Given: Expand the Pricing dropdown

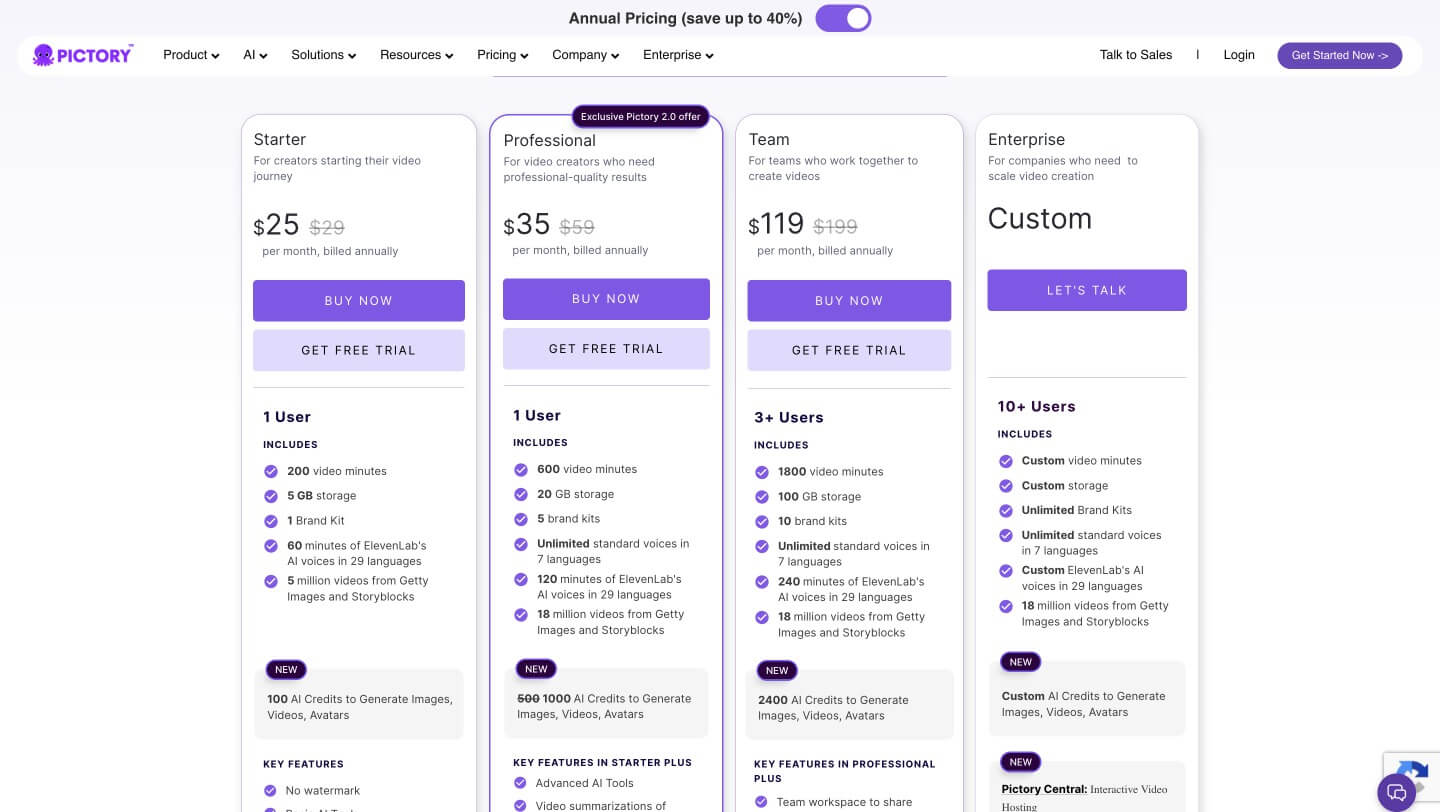Looking at the screenshot, I should click(503, 55).
